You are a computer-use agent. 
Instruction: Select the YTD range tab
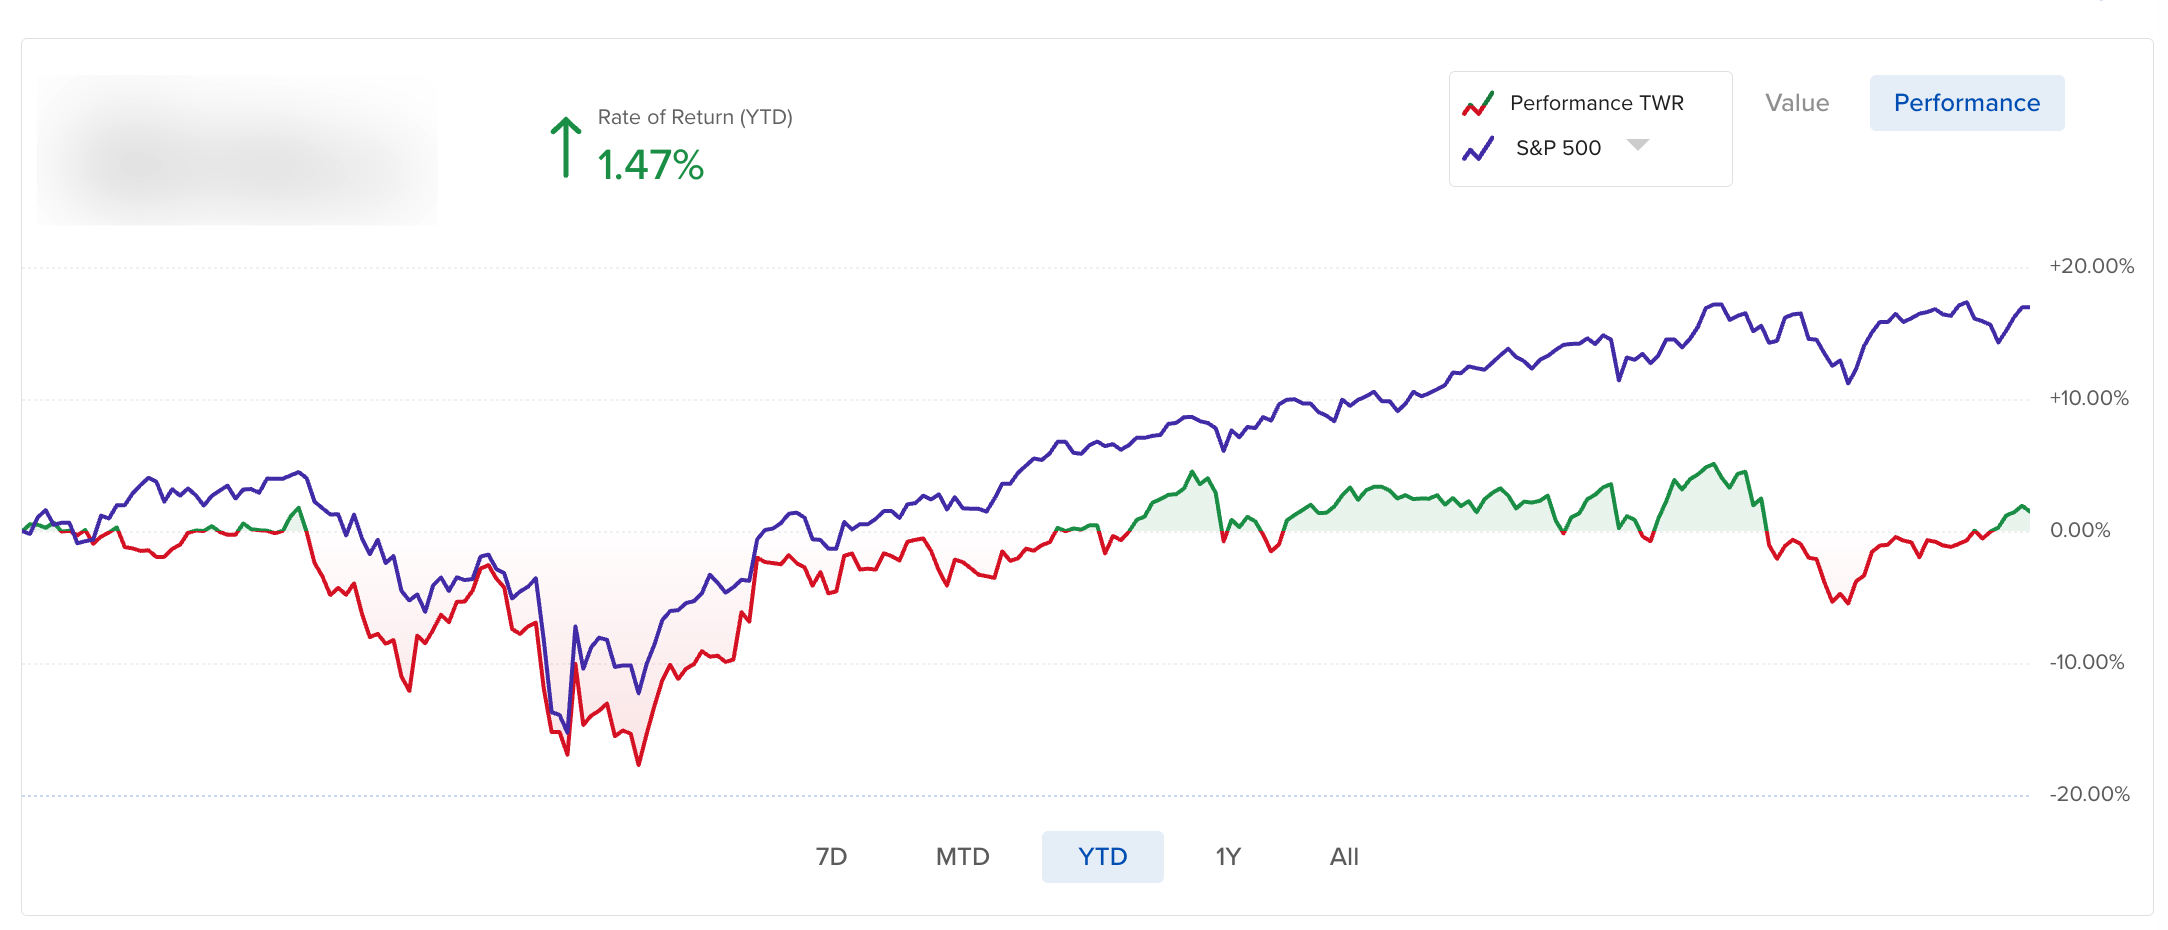click(1102, 857)
